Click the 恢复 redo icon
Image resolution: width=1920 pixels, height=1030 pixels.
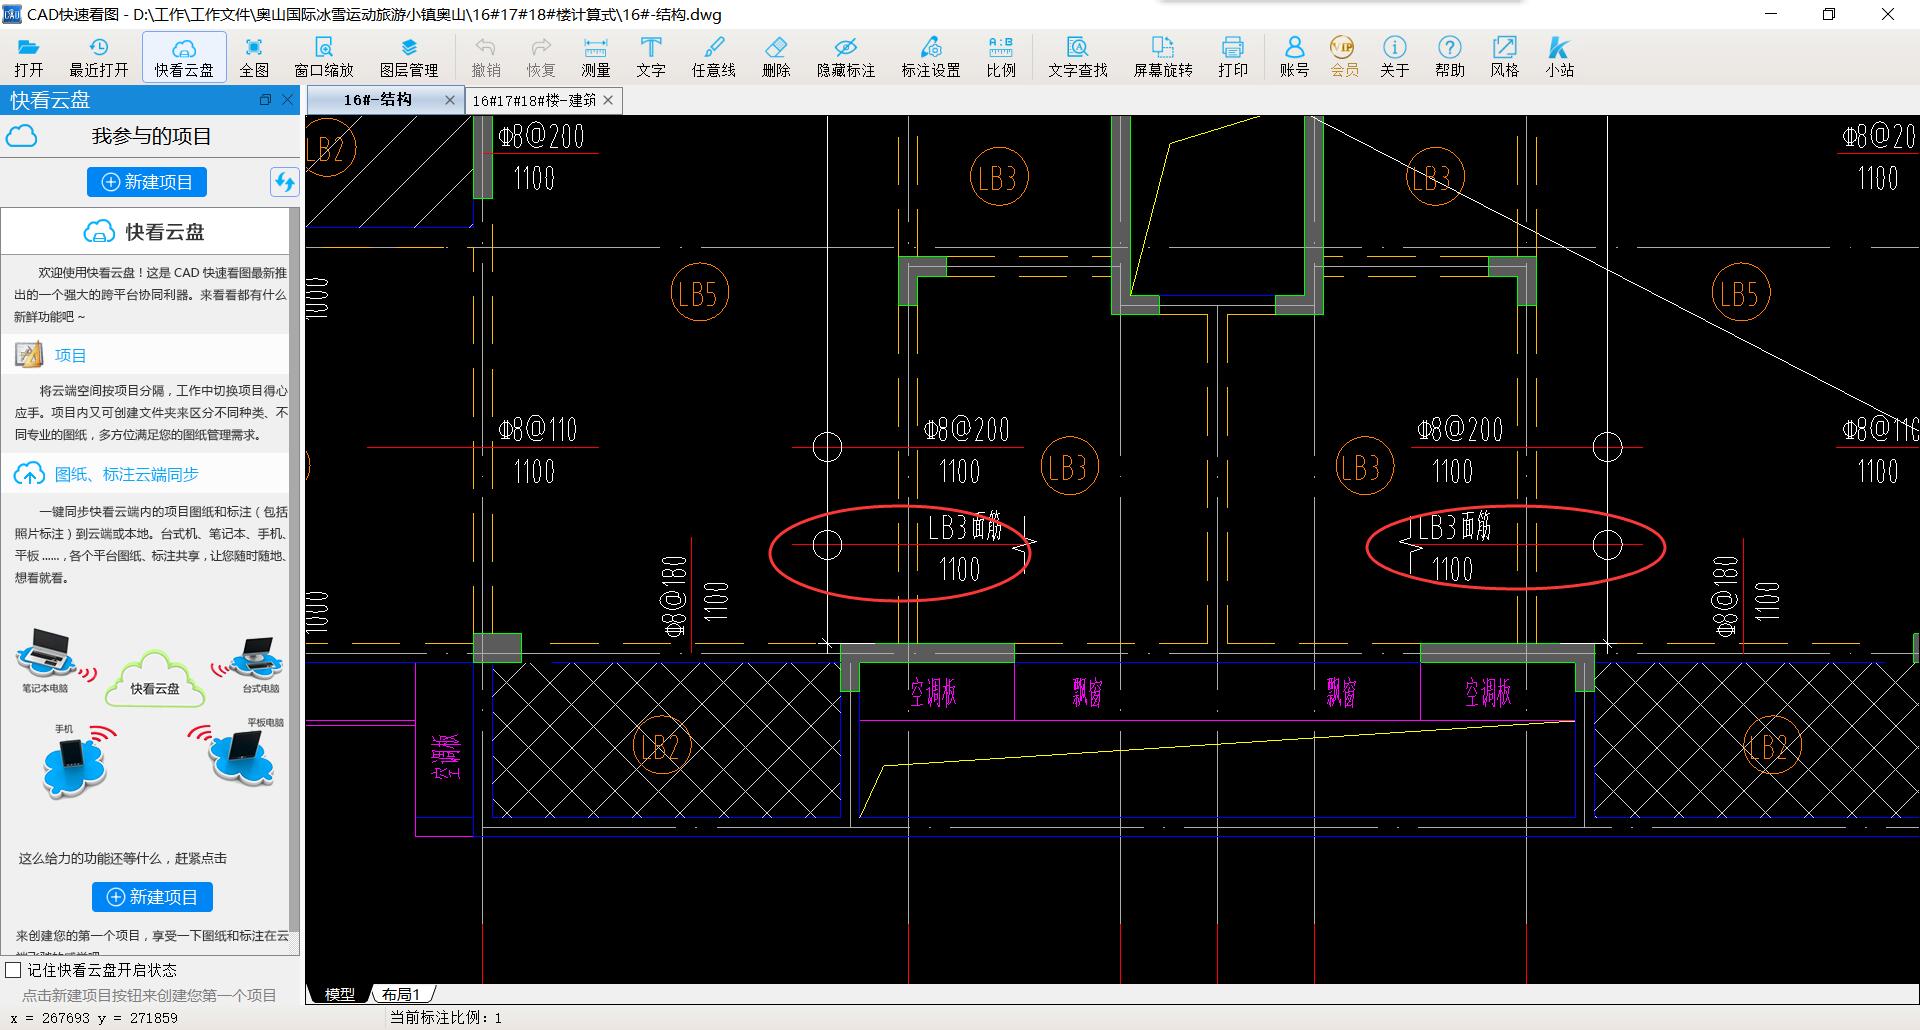[541, 57]
